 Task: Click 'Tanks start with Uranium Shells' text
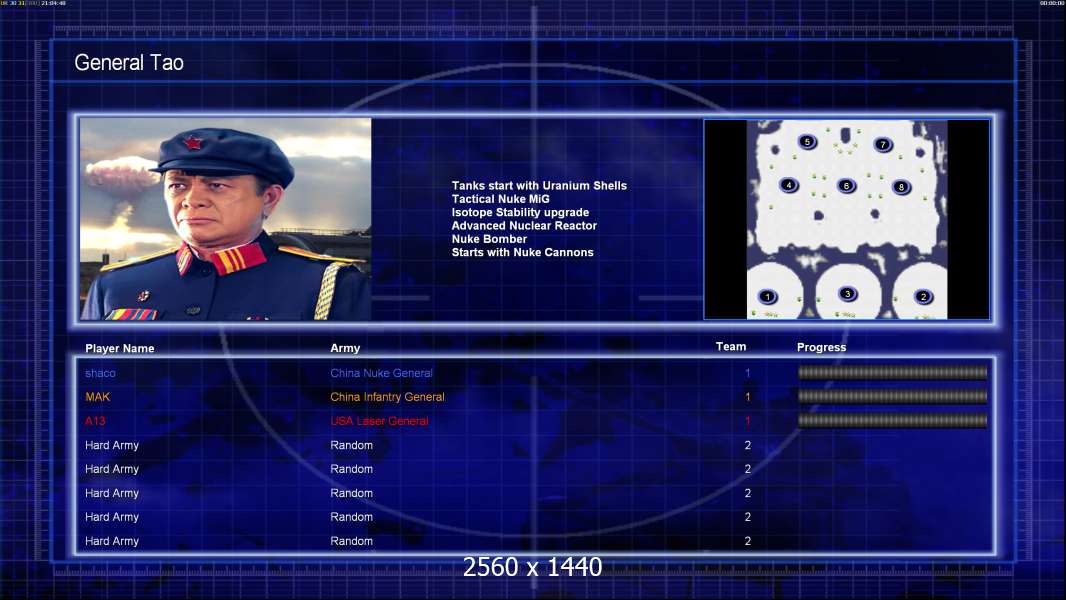pos(539,186)
